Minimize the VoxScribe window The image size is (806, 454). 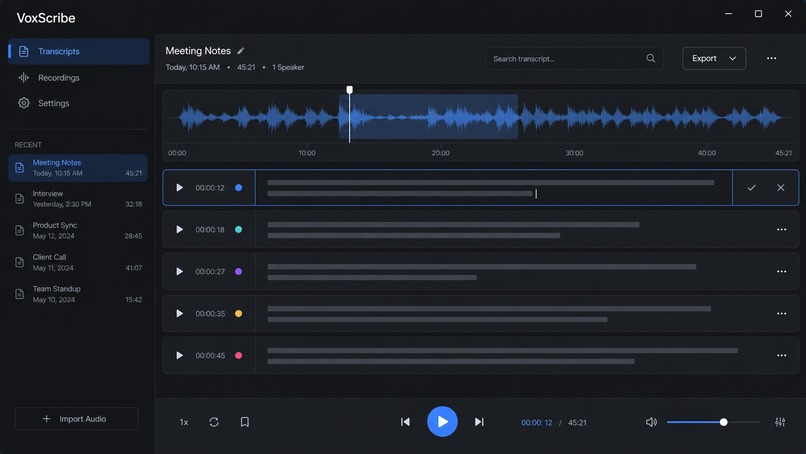point(728,14)
